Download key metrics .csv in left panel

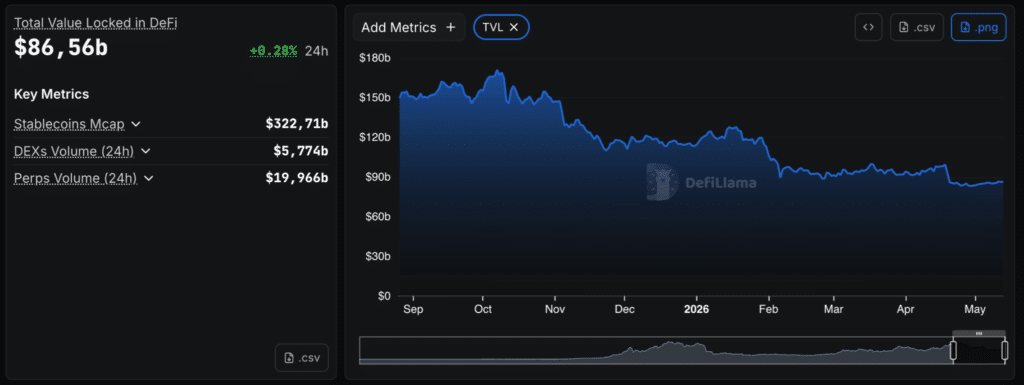click(302, 358)
